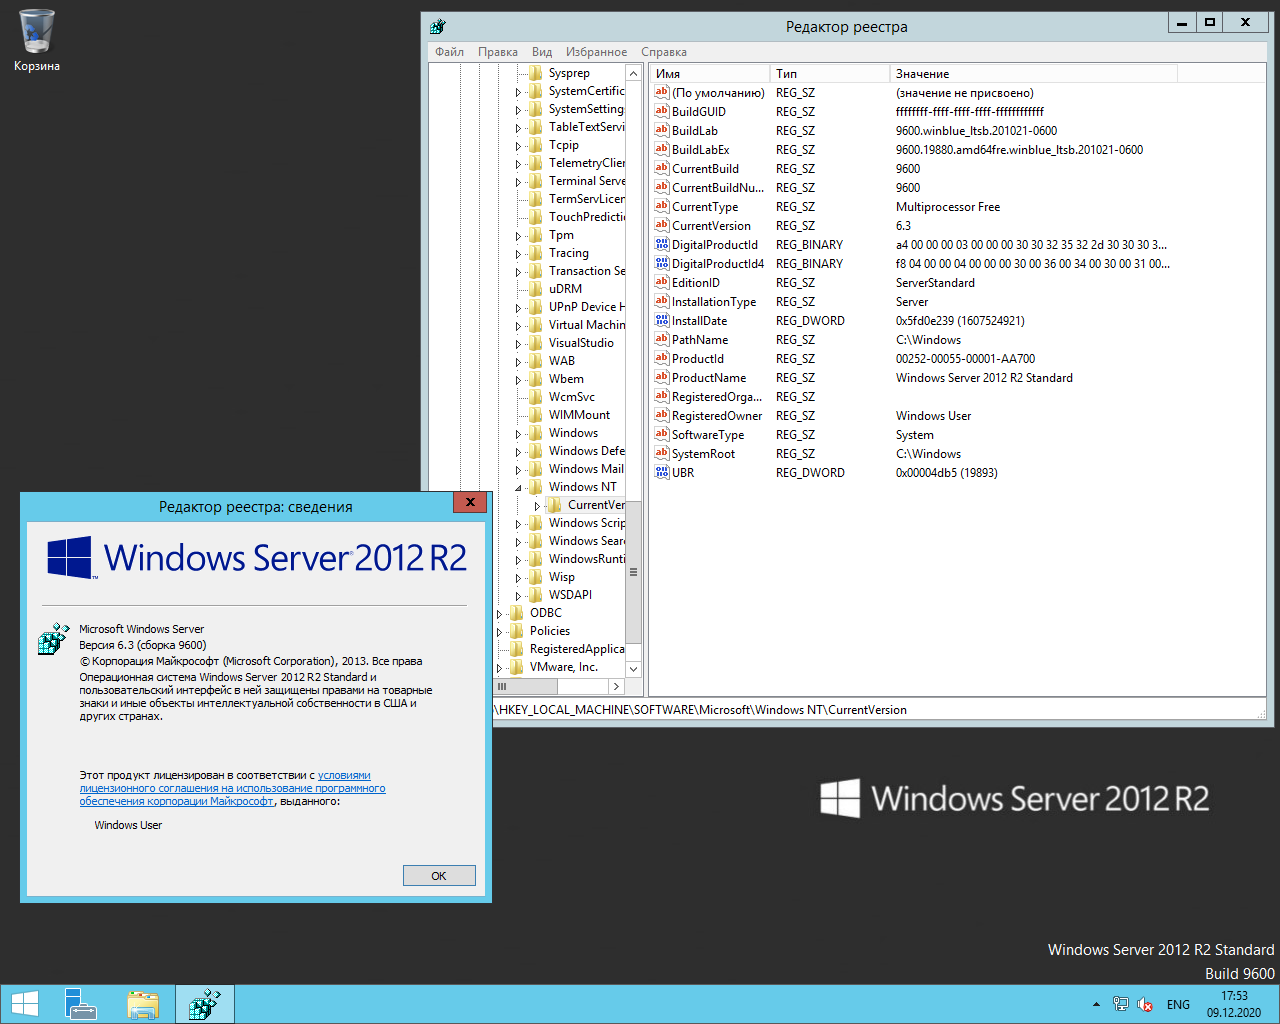Show hidden tray icons arrow
Viewport: 1280px width, 1024px height.
1096,1004
